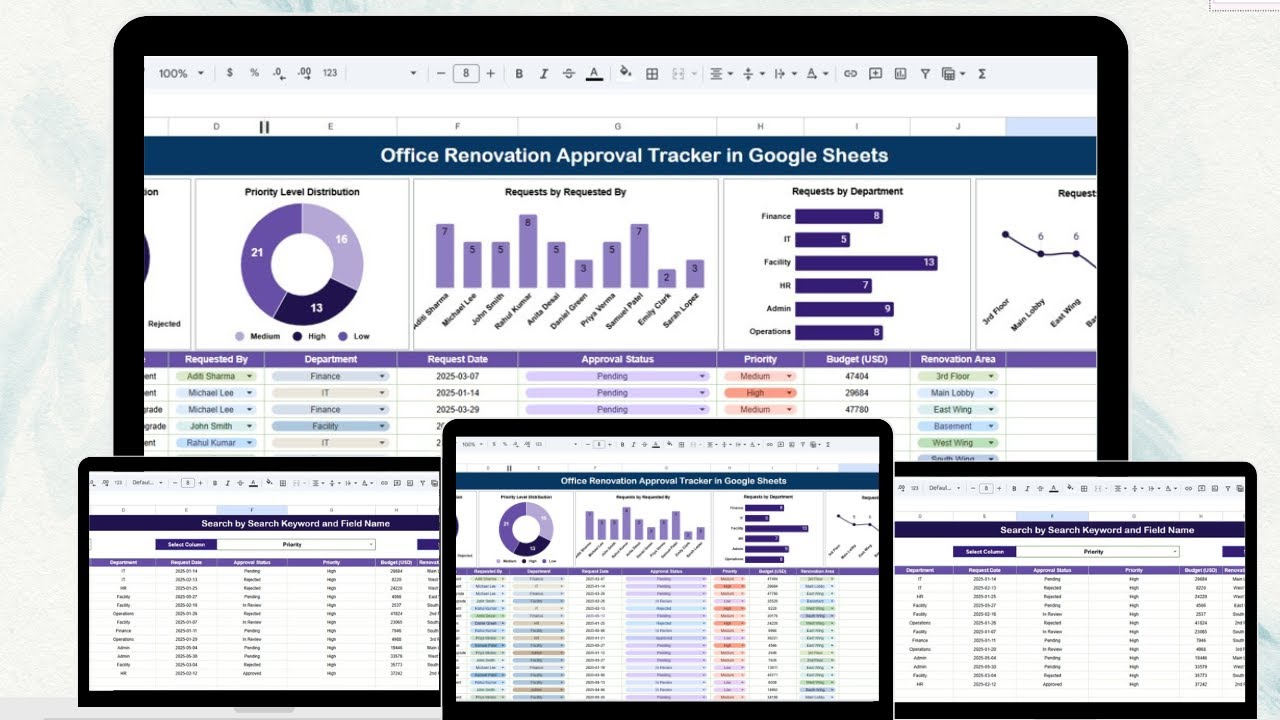
Task: Open the Basement dropdown chip
Action: point(958,426)
